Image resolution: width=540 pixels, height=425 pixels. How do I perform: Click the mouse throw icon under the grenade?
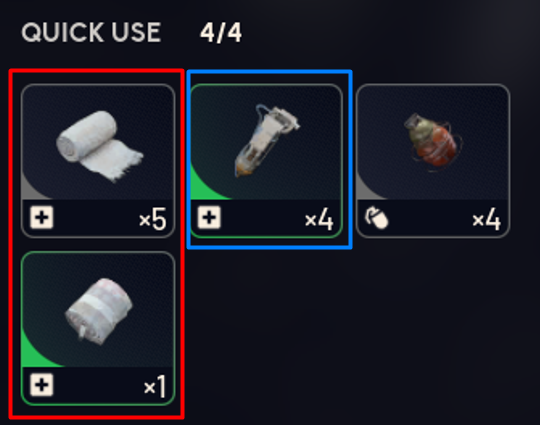(376, 218)
